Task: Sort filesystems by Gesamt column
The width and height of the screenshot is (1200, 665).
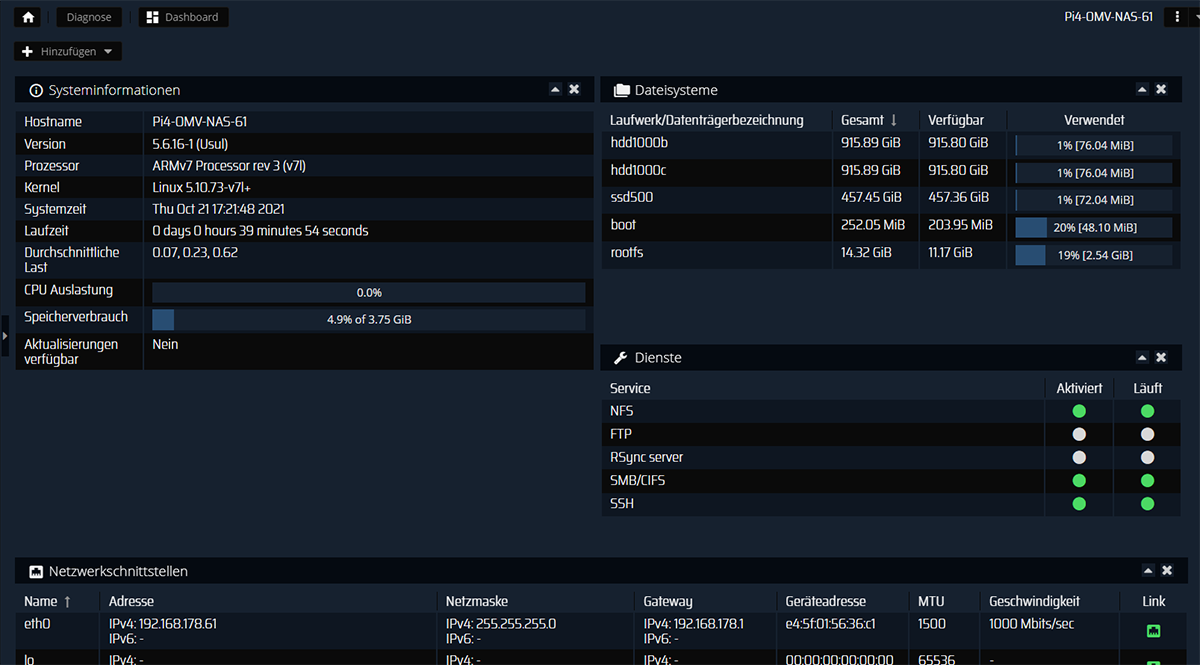Action: click(x=868, y=120)
